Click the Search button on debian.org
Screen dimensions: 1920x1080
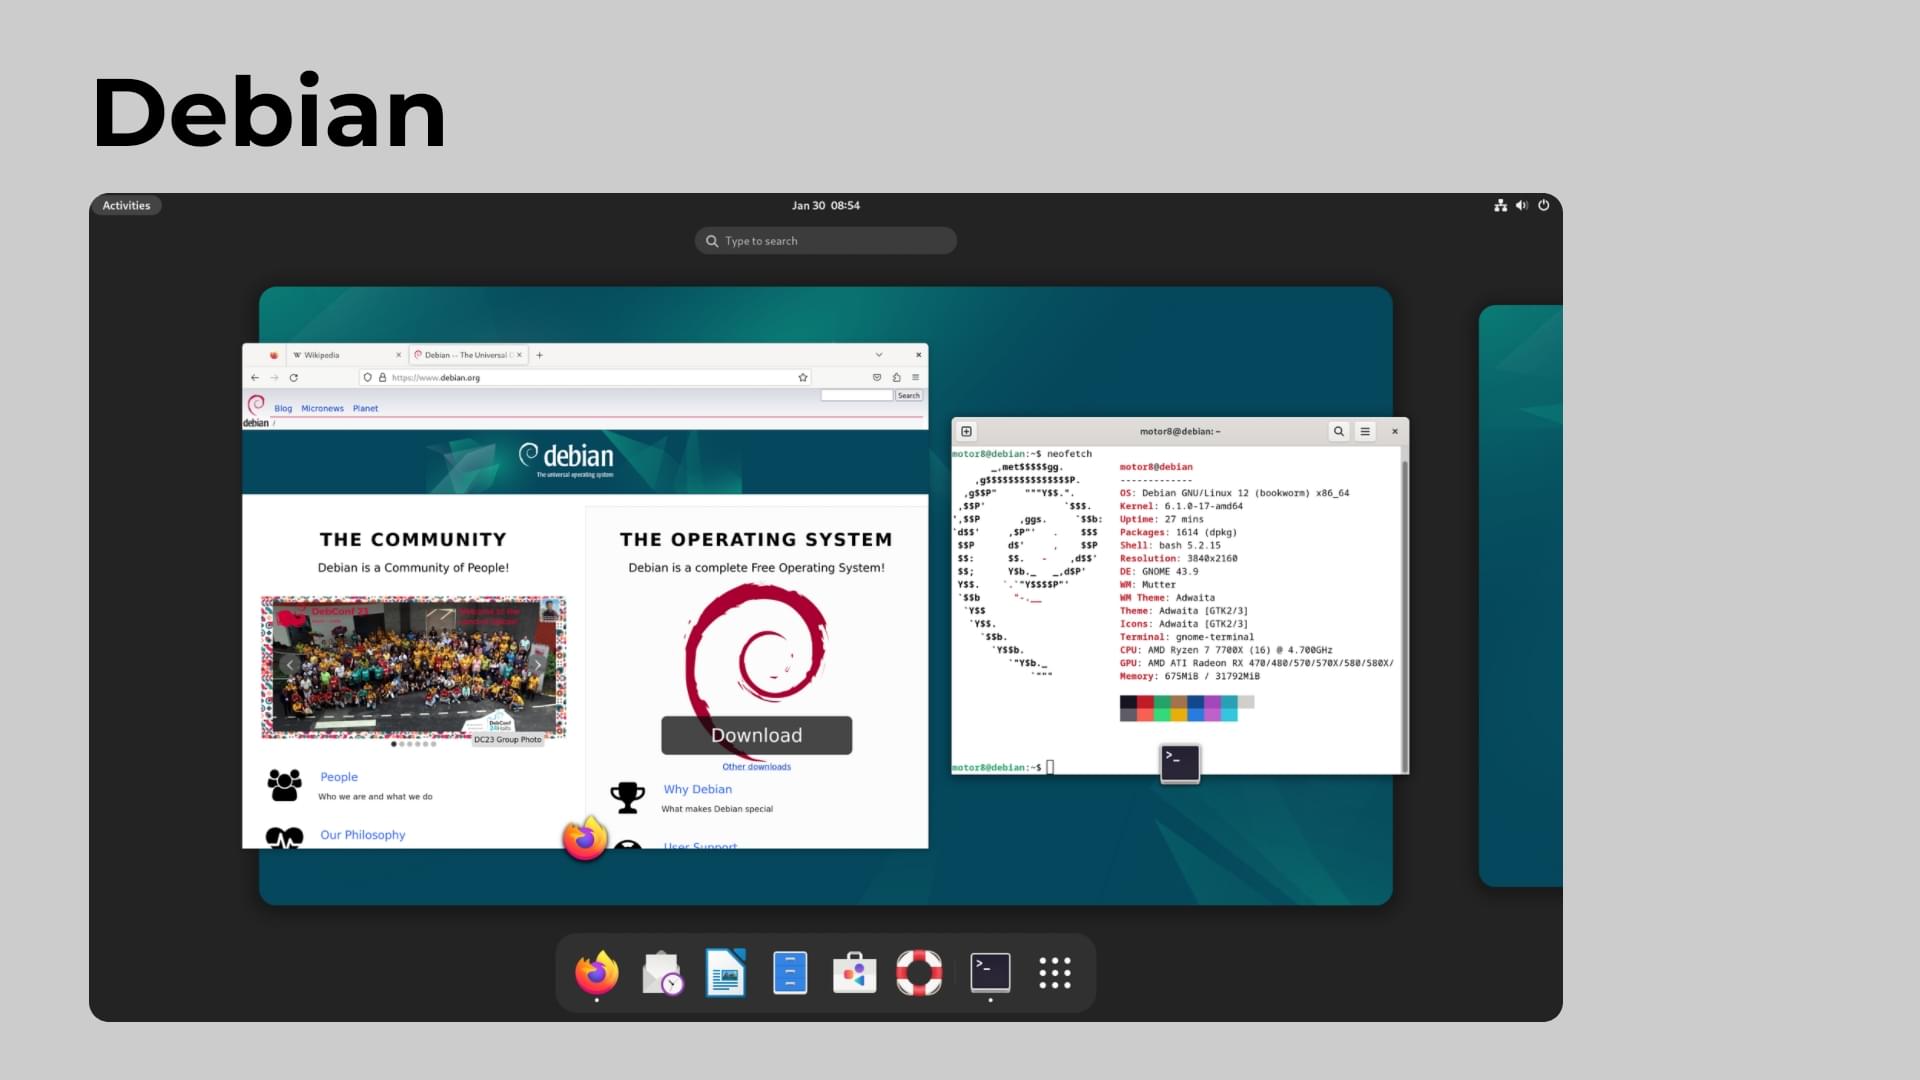(908, 396)
